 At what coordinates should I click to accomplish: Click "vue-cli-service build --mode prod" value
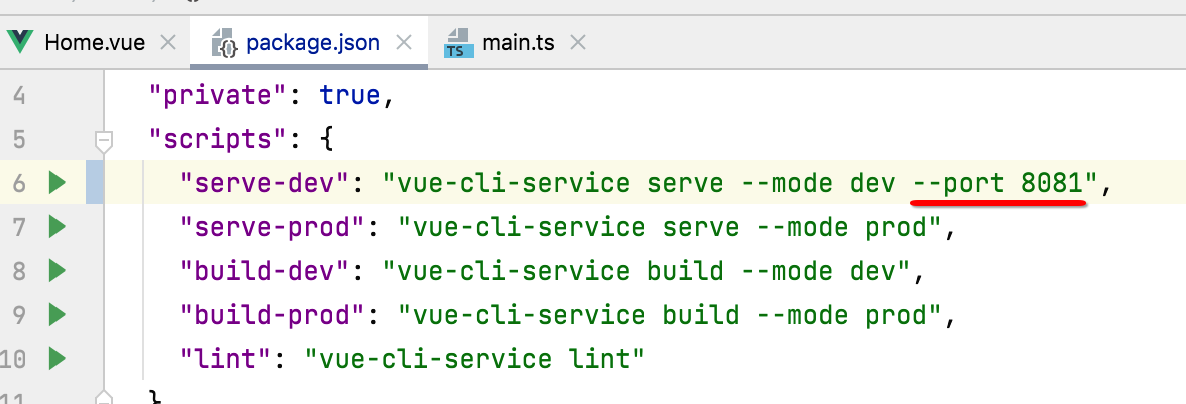[670, 315]
